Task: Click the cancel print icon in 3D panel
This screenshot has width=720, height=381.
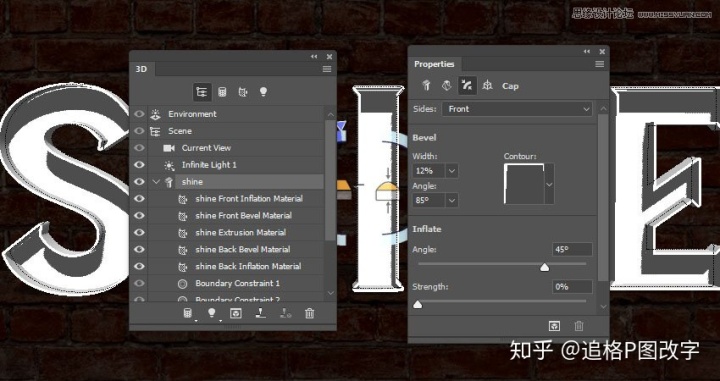Action: [285, 313]
